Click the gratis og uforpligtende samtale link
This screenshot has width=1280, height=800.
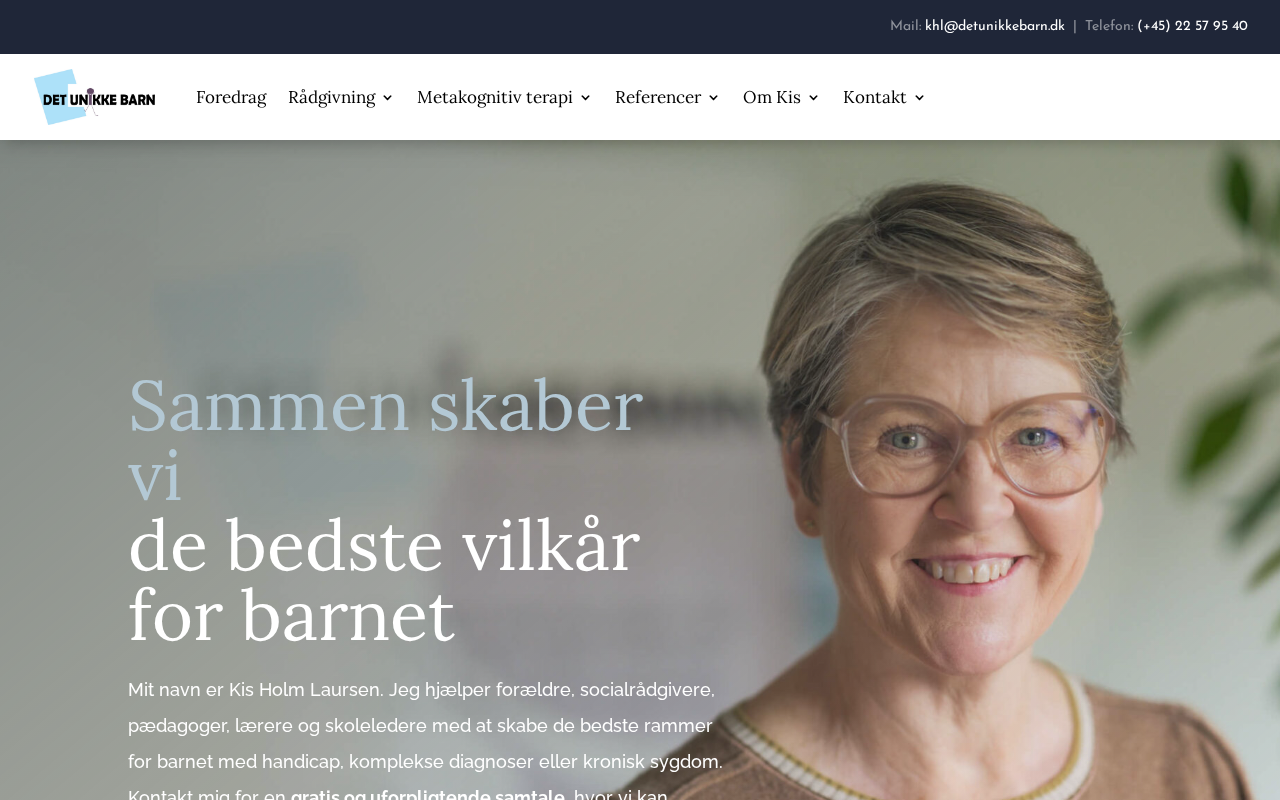click(x=428, y=794)
